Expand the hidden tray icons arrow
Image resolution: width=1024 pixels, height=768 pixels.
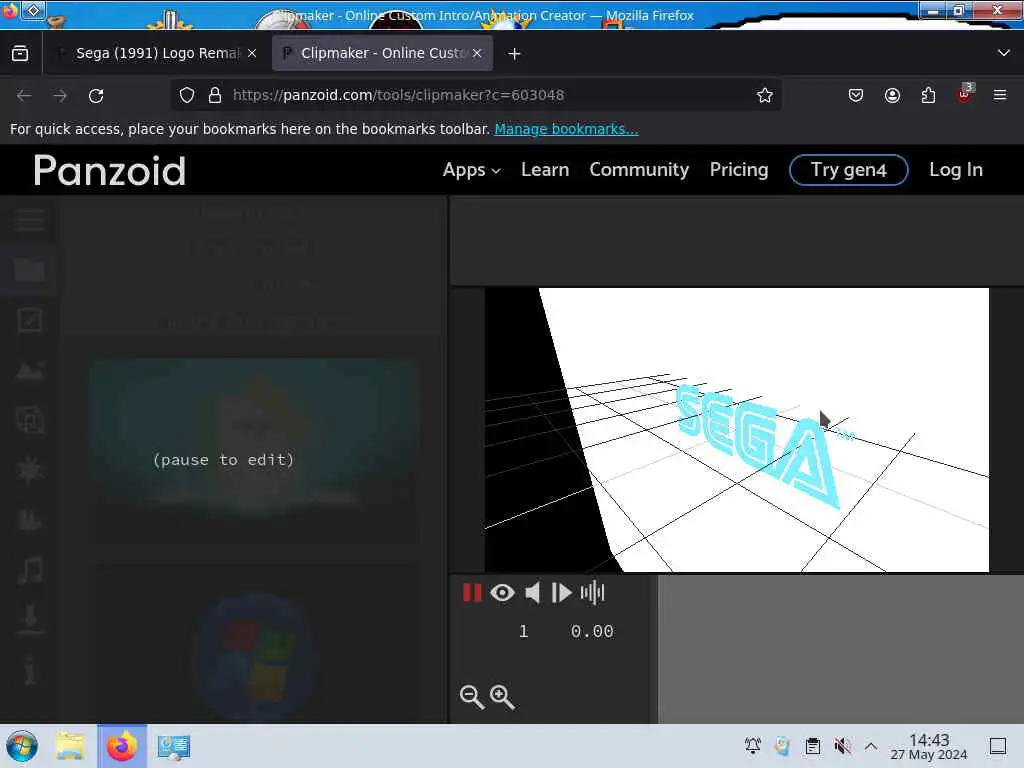pyautogui.click(x=871, y=746)
